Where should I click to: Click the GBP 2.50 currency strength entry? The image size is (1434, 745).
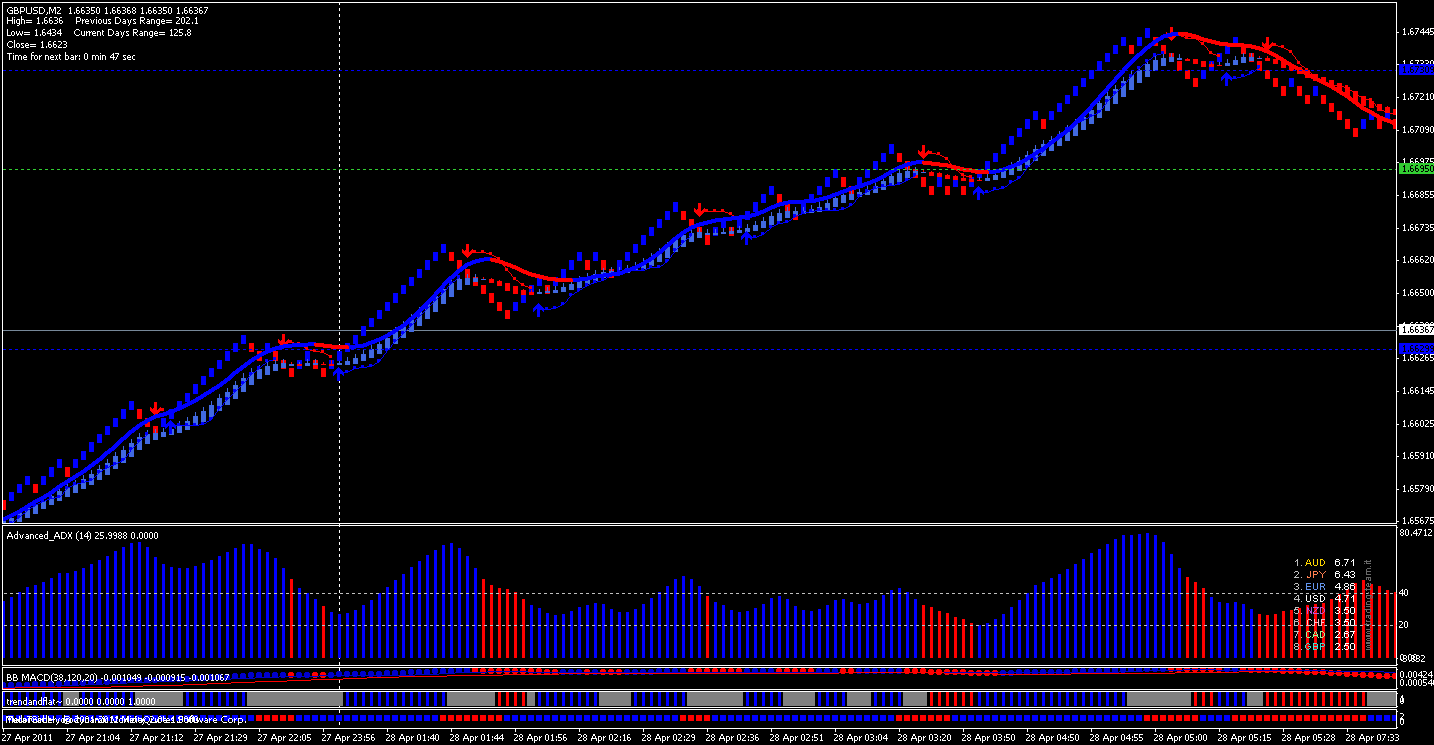(1324, 647)
